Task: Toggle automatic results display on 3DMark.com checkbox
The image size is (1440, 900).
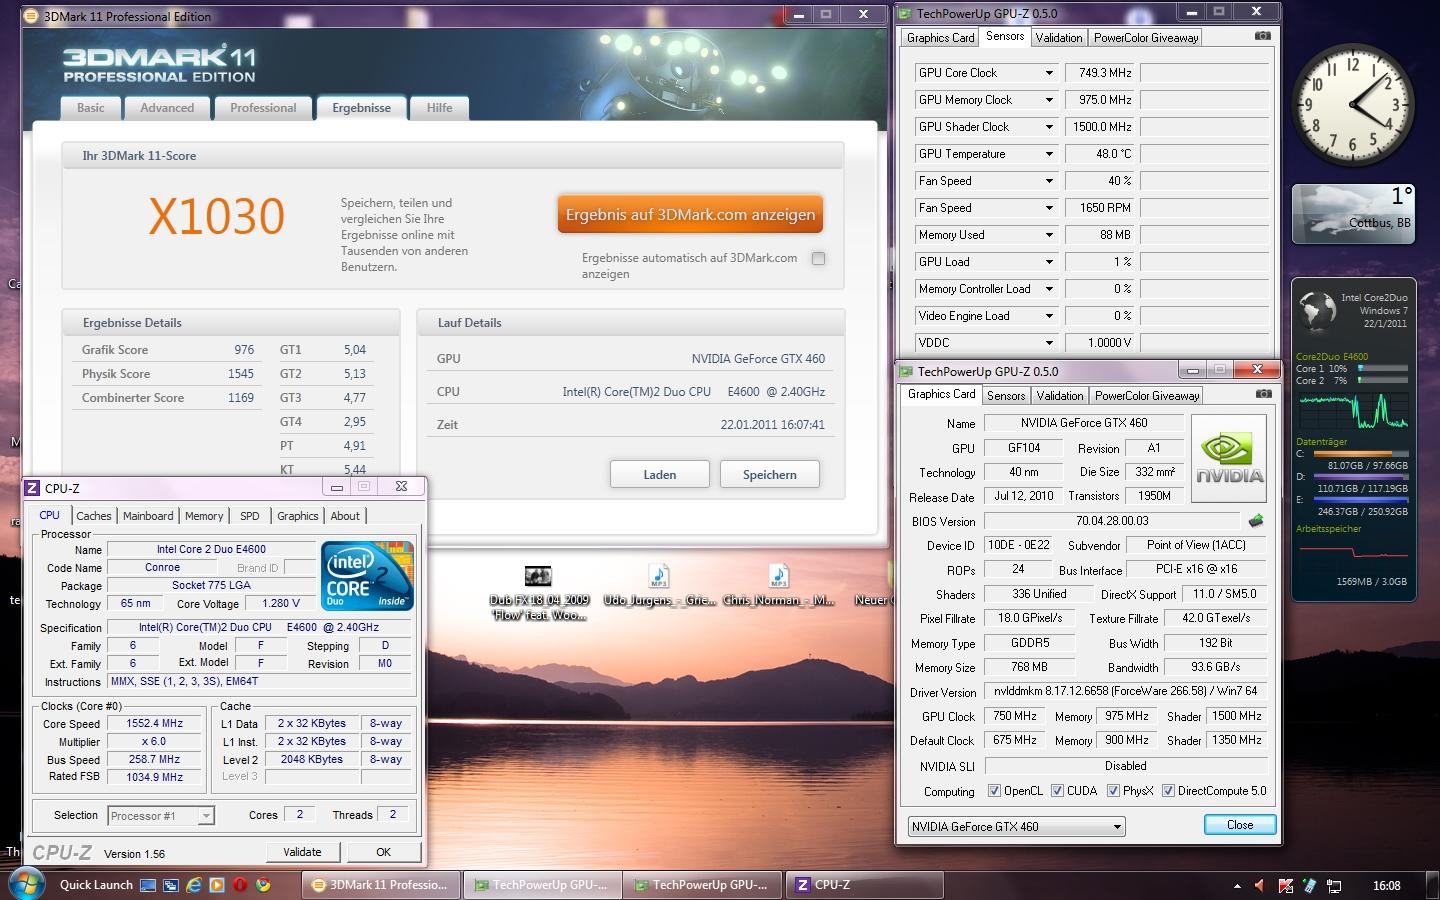Action: (819, 258)
